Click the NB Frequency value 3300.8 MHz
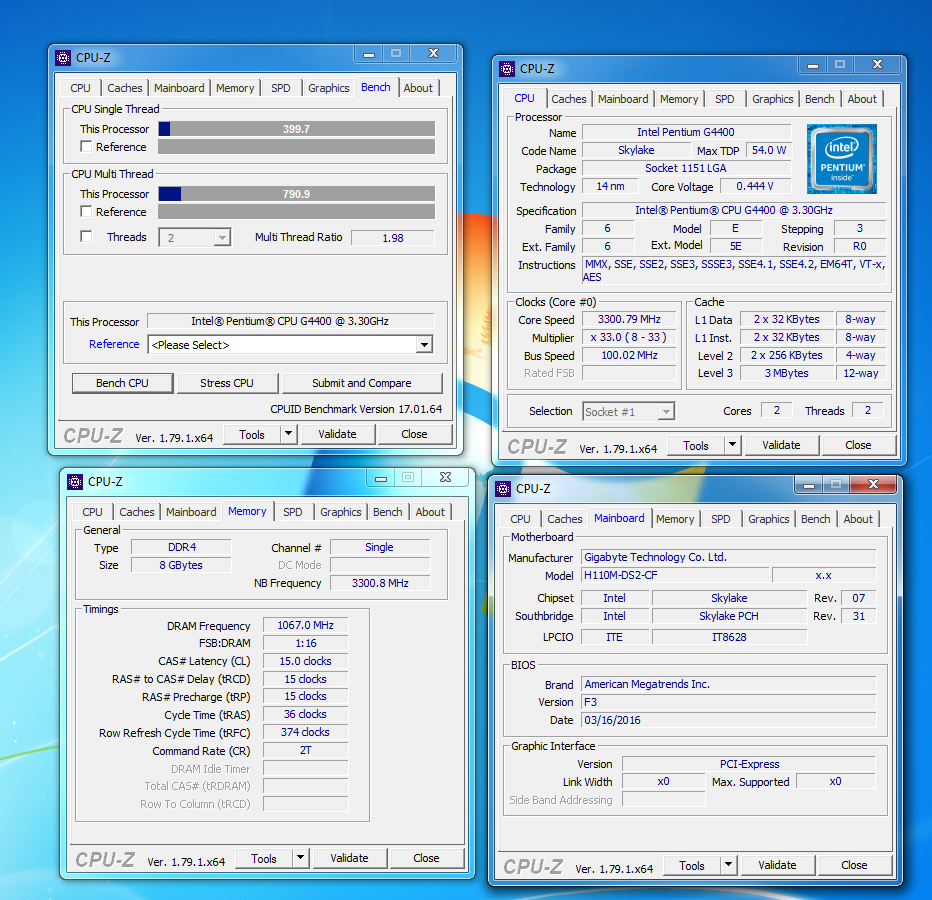The image size is (932, 900). [380, 583]
